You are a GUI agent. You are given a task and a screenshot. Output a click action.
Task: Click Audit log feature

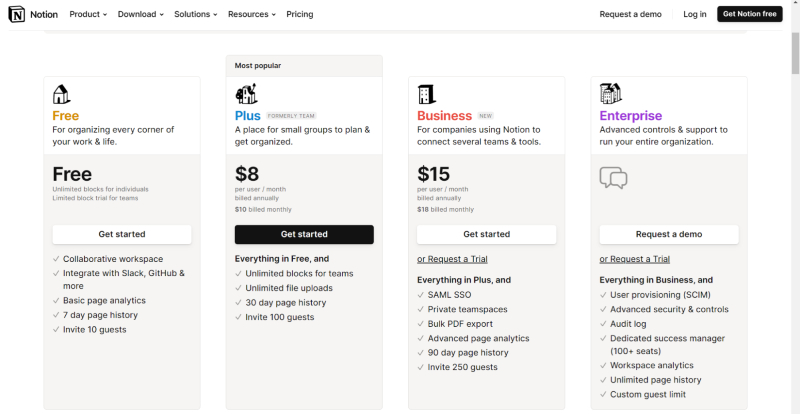click(x=628, y=324)
